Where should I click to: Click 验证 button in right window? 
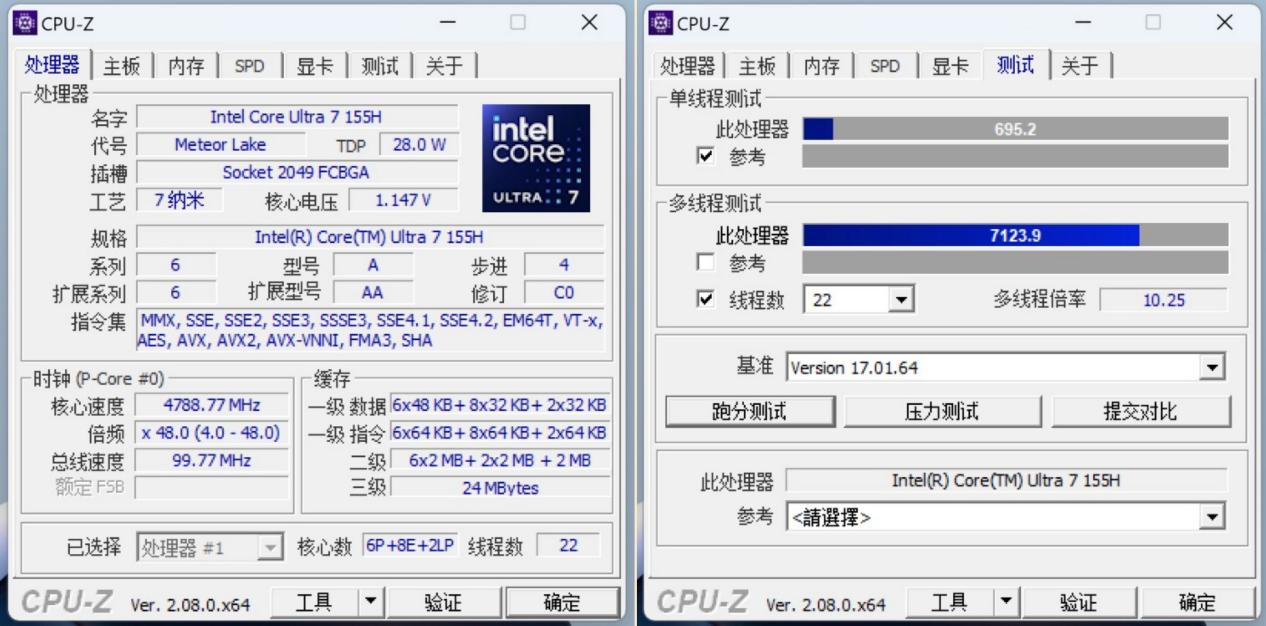[1079, 602]
